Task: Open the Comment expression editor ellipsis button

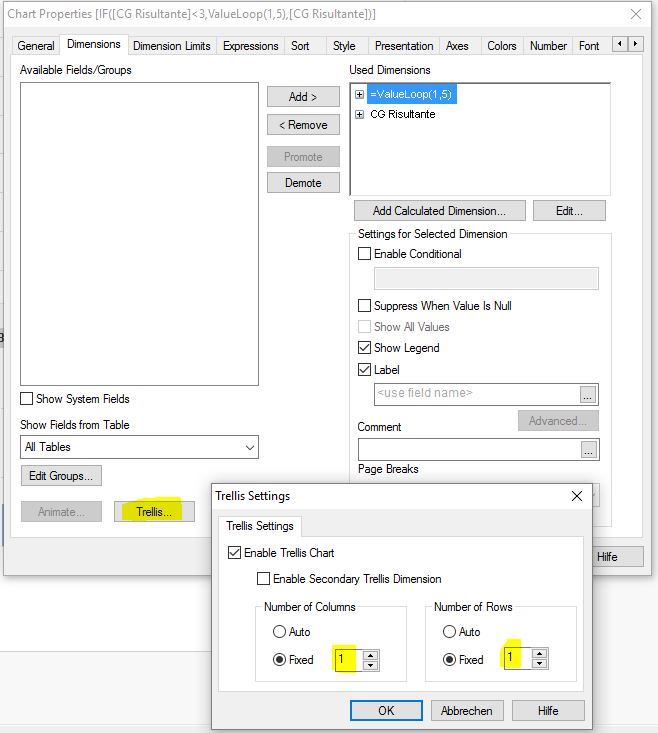Action: (x=588, y=450)
